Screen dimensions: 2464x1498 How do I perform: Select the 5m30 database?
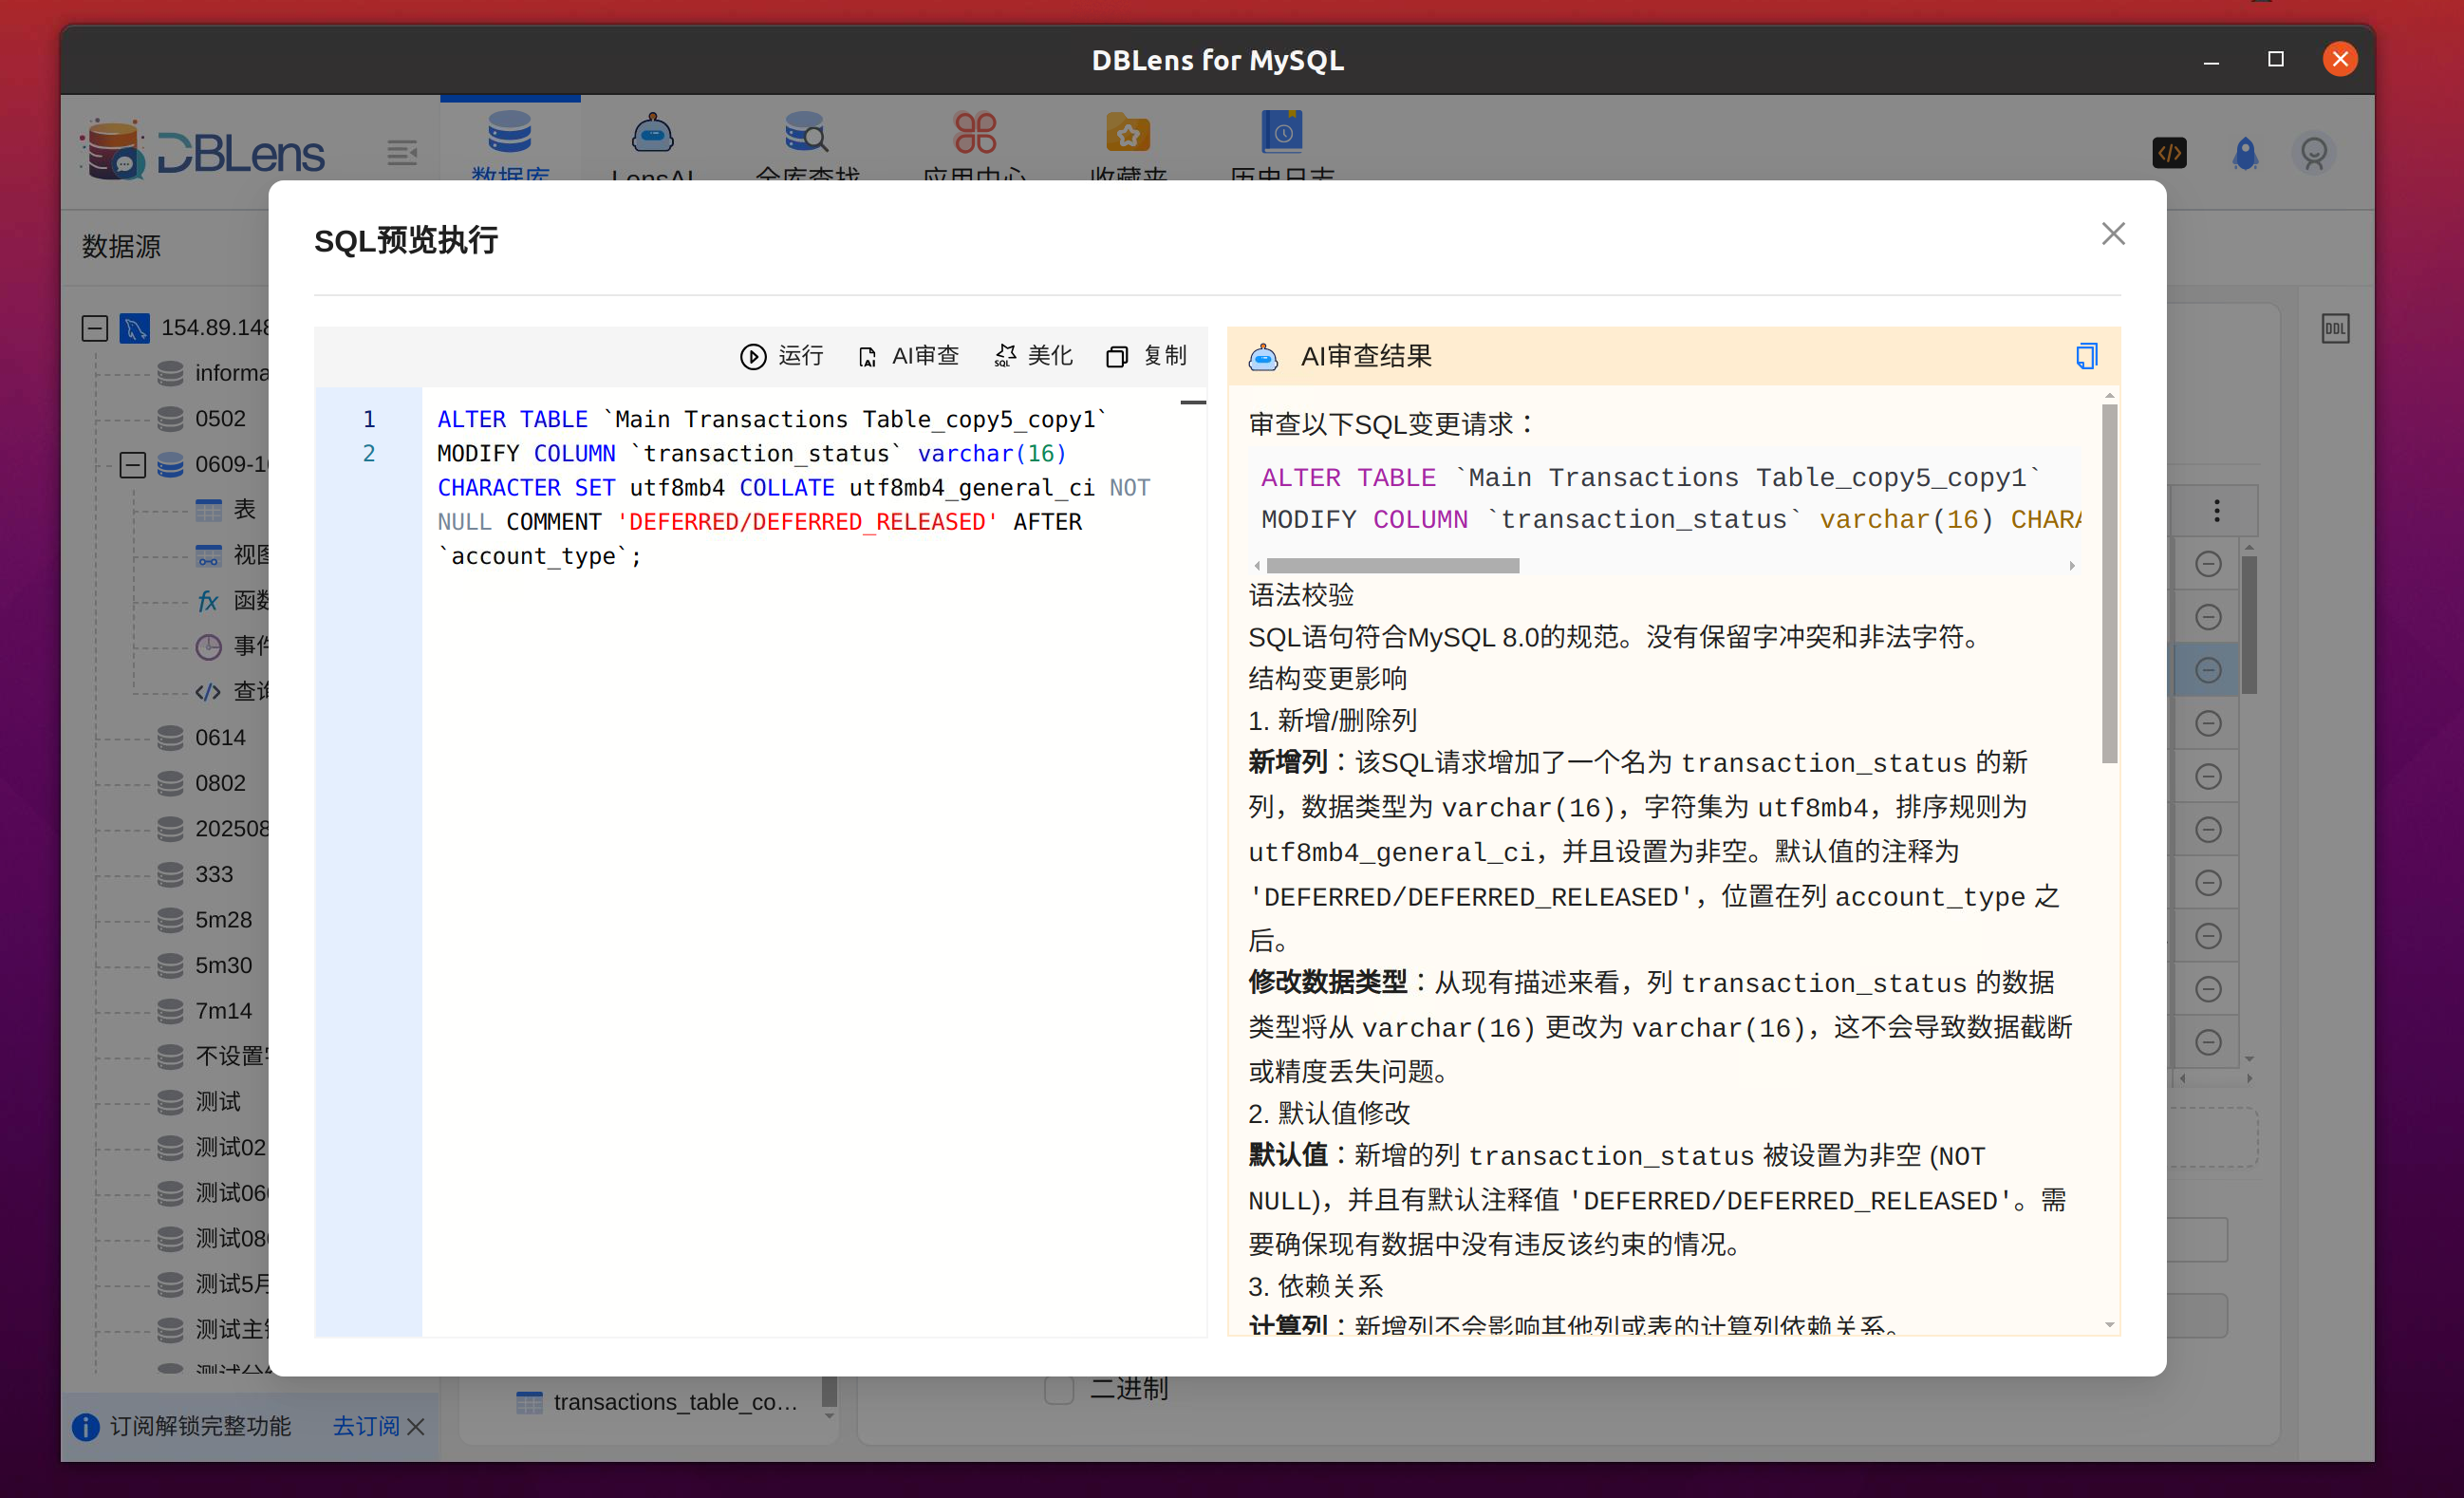206,965
